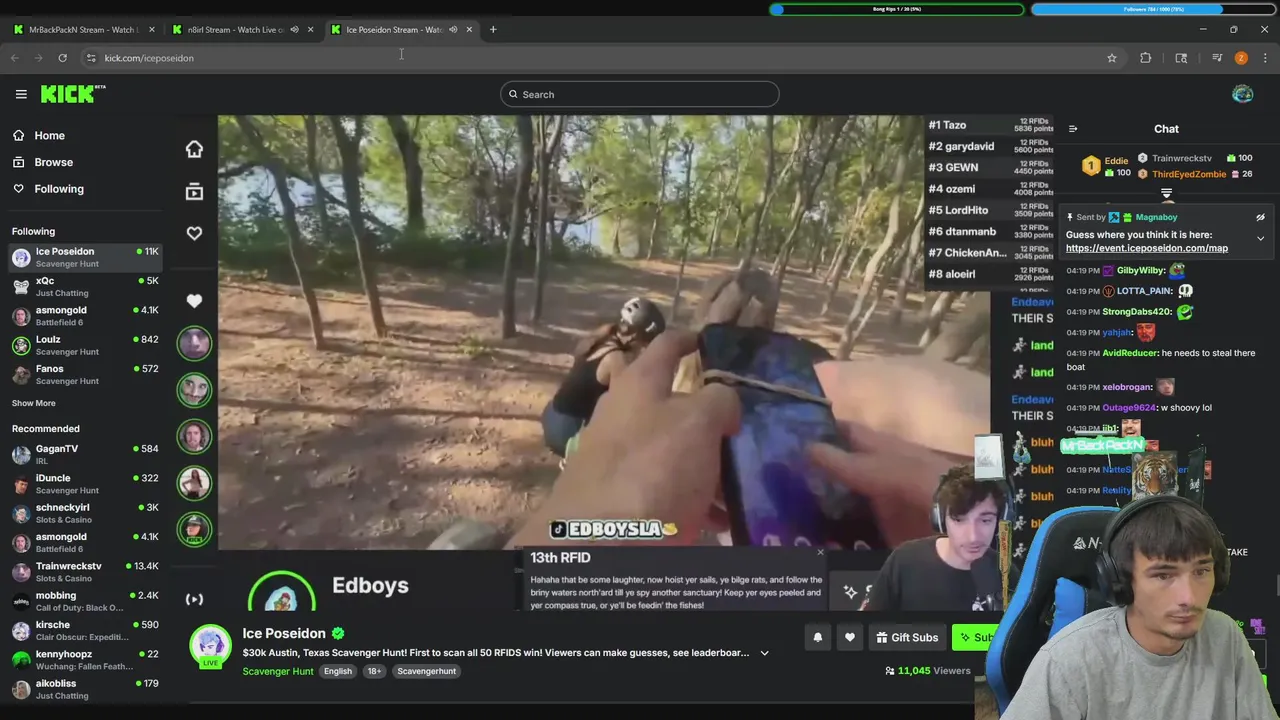Expand the gift leaderboard arrow
1280x720 pixels.
1166,193
